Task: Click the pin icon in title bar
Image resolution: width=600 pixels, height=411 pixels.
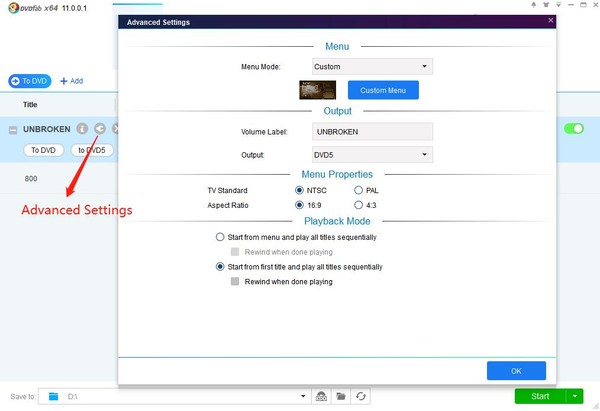Action: (533, 5)
